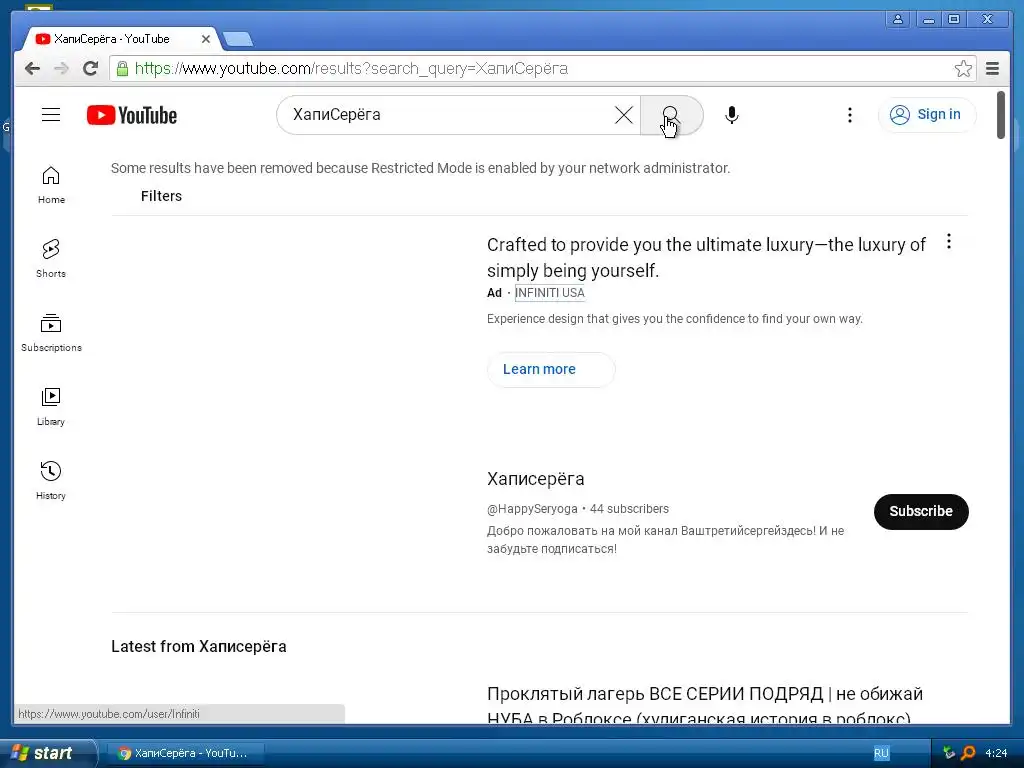The width and height of the screenshot is (1024, 768).
Task: Open the Проклятый лагерь video title
Action: [x=705, y=705]
